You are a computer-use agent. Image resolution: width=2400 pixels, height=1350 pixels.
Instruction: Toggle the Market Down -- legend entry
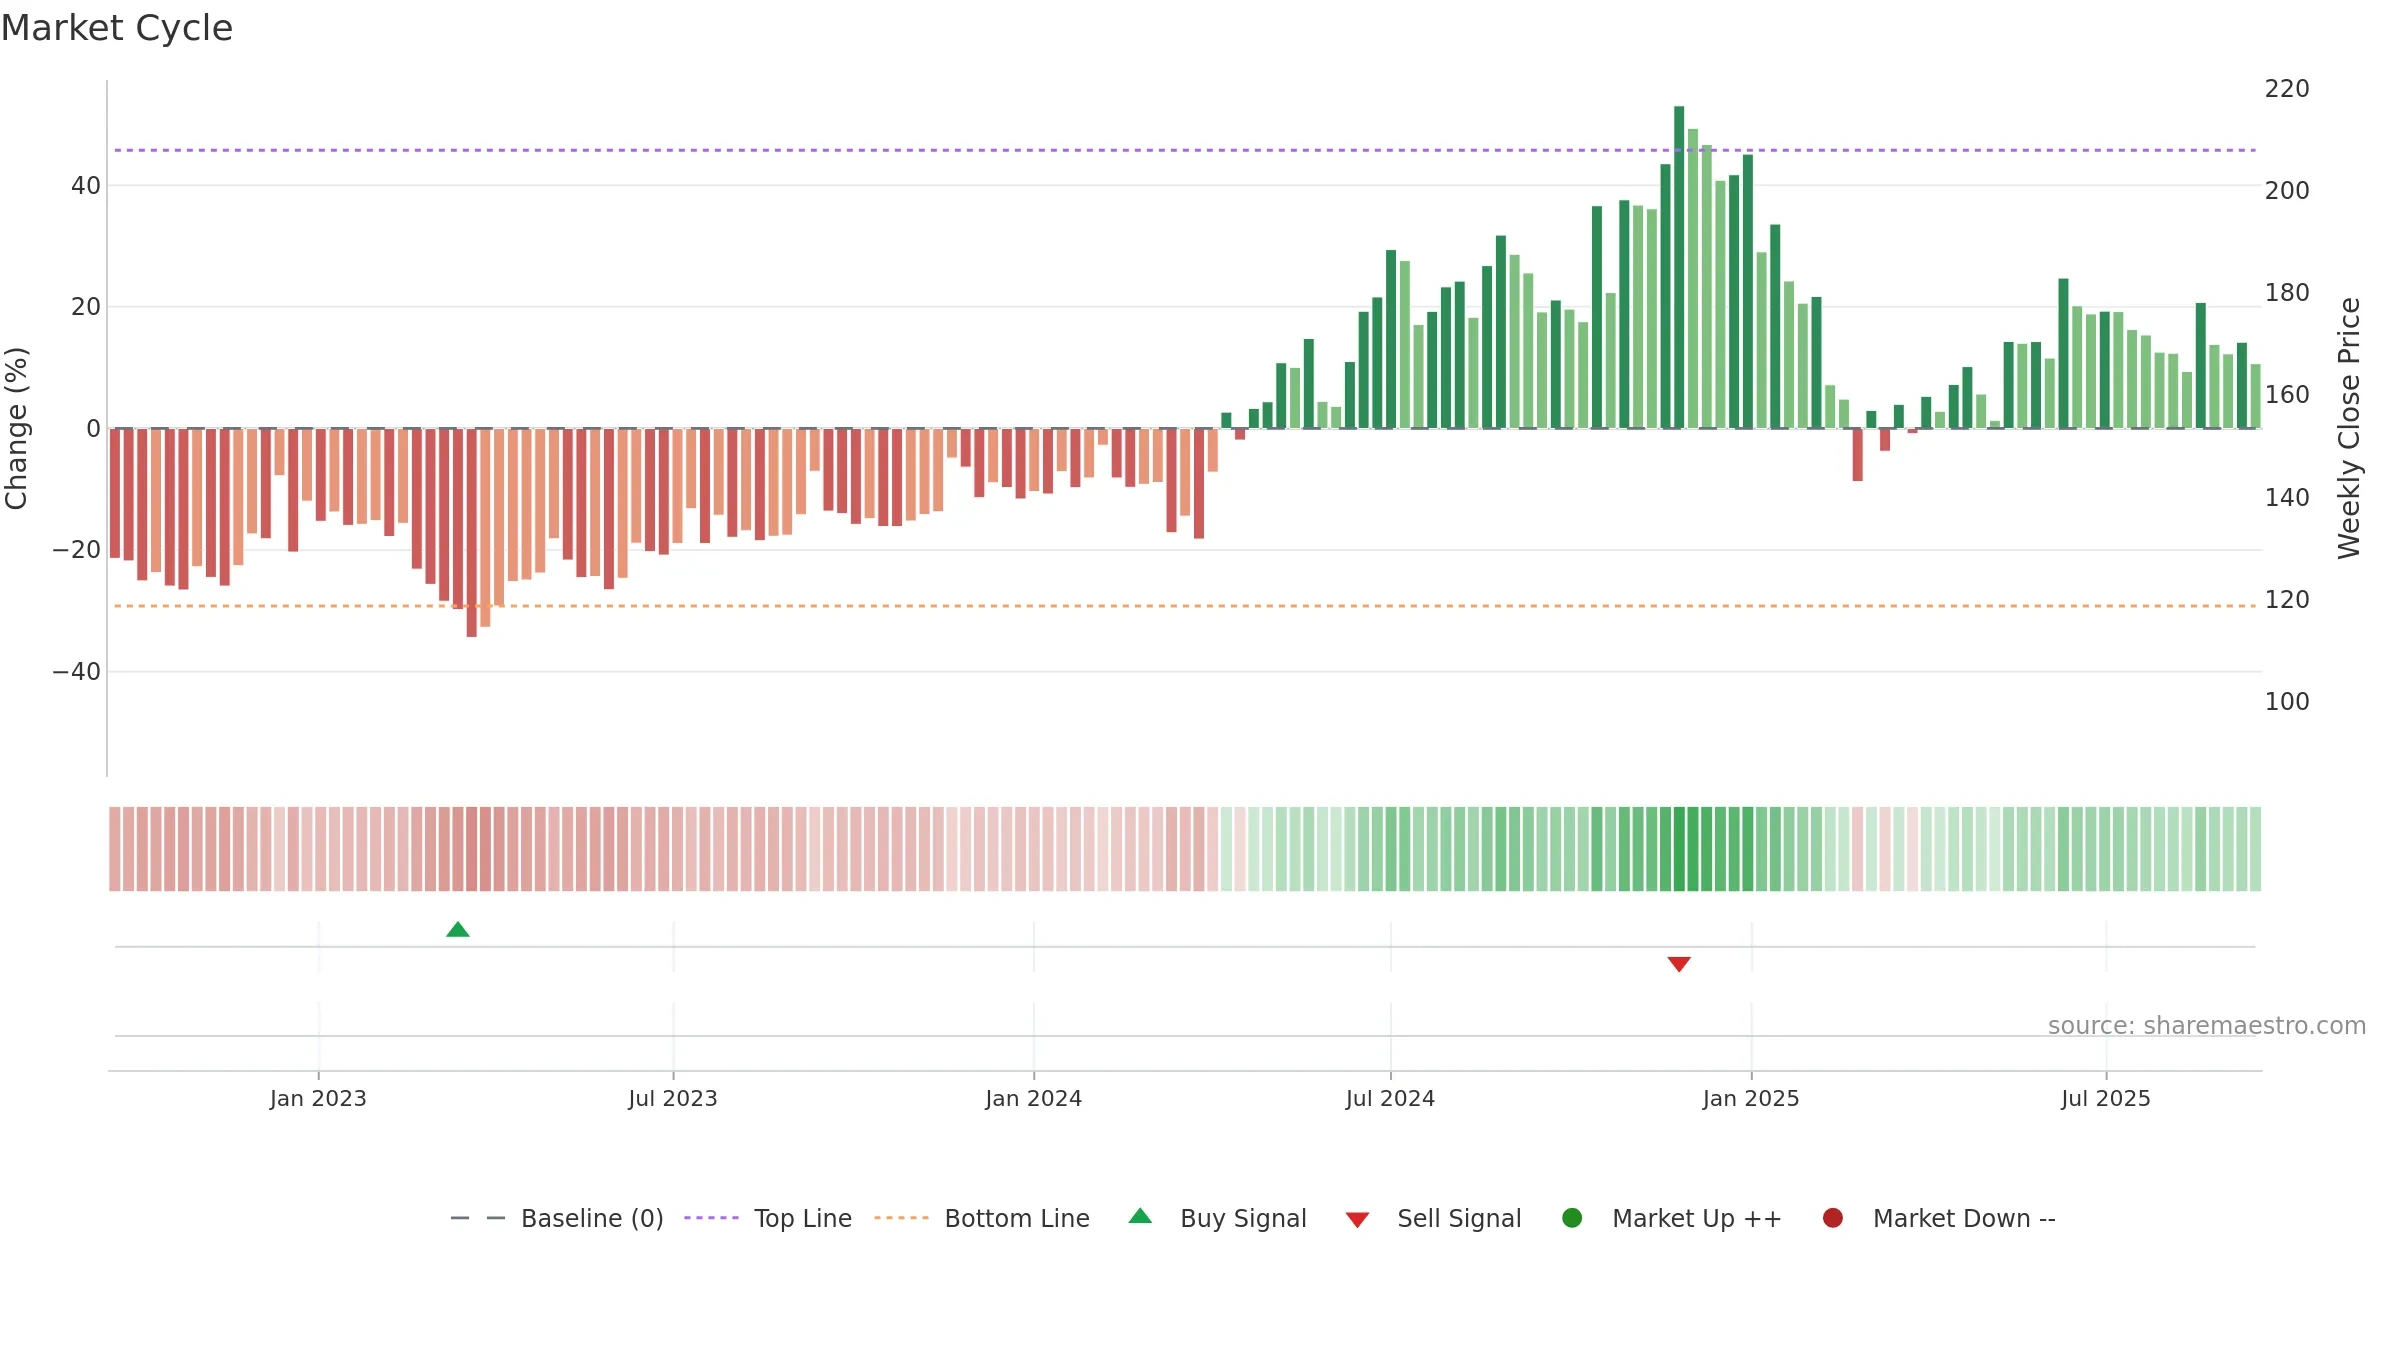click(x=1939, y=1218)
